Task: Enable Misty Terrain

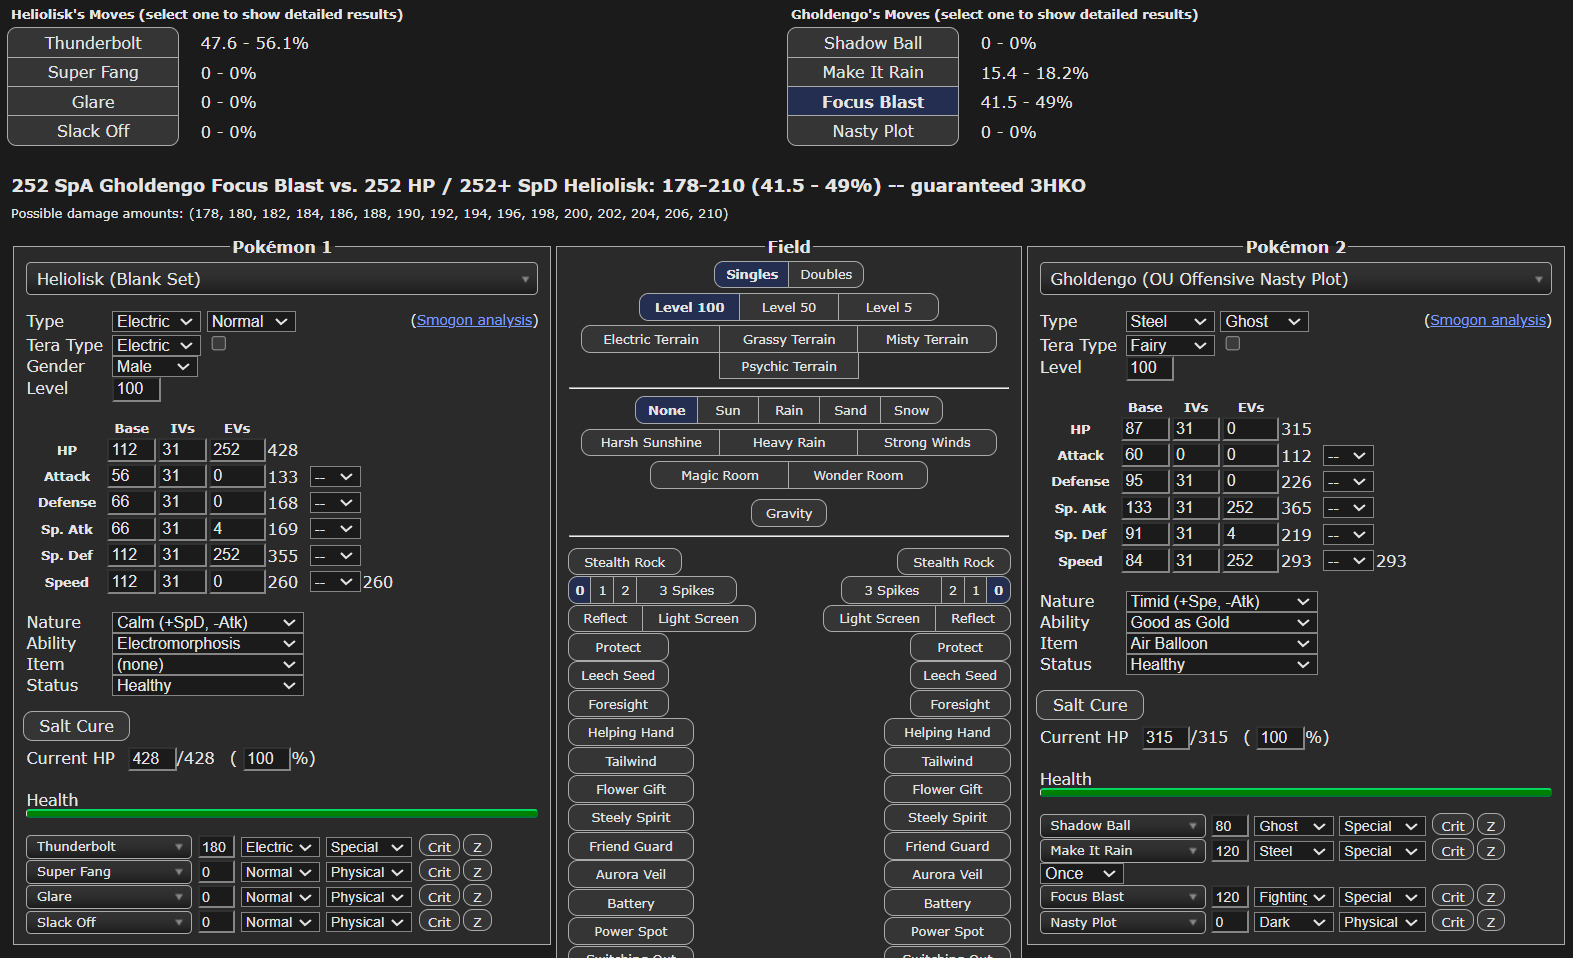Action: [927, 339]
